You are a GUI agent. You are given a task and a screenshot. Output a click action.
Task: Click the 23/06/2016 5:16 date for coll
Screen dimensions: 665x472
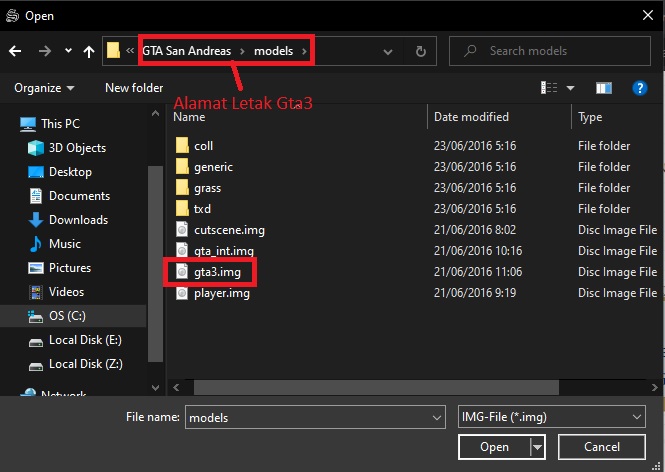[x=475, y=146]
